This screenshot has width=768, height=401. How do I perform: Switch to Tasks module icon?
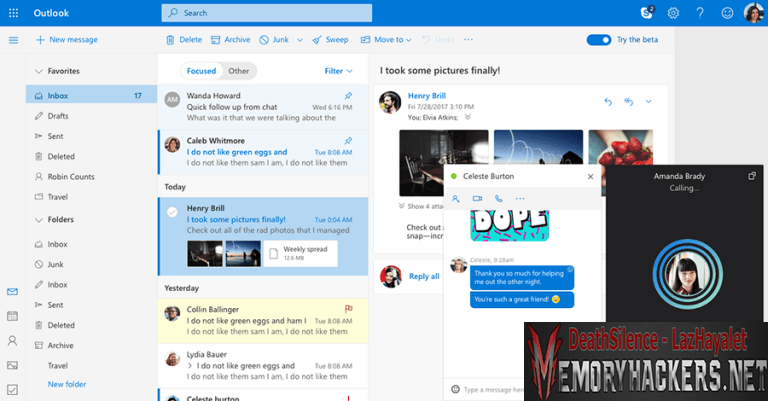click(13, 390)
